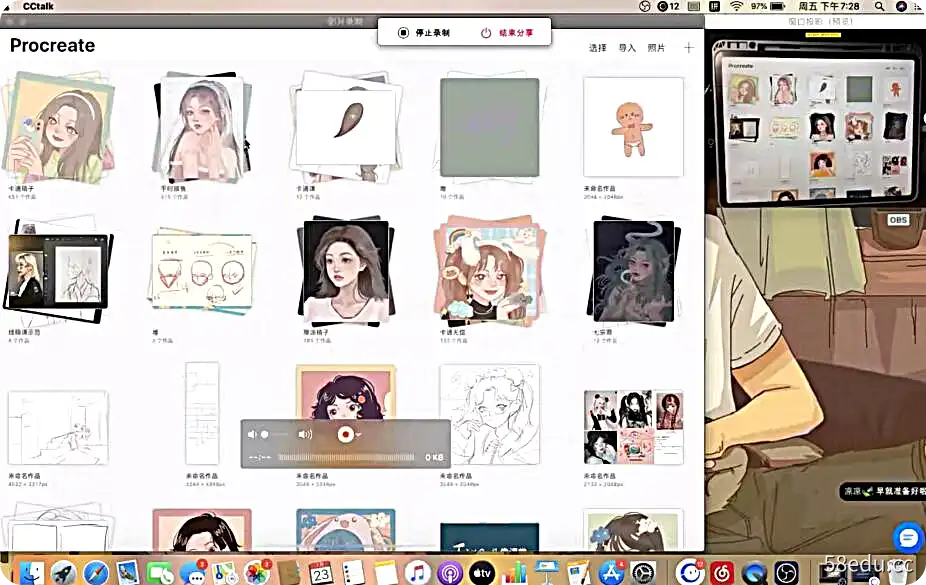Click 照片 (Photo) in the Procreate gallery header
The width and height of the screenshot is (926, 585).
[656, 48]
